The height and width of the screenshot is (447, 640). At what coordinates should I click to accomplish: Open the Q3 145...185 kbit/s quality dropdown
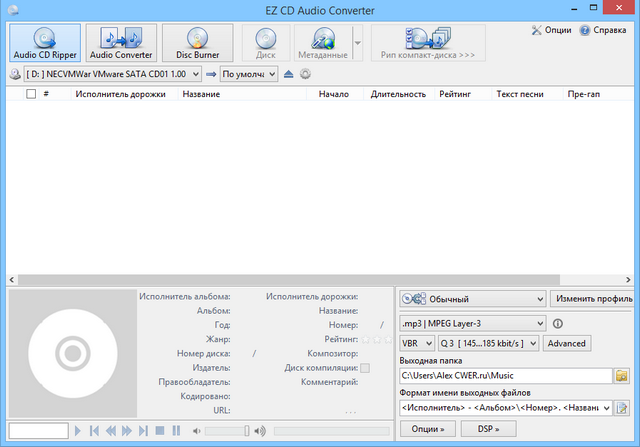(x=489, y=343)
